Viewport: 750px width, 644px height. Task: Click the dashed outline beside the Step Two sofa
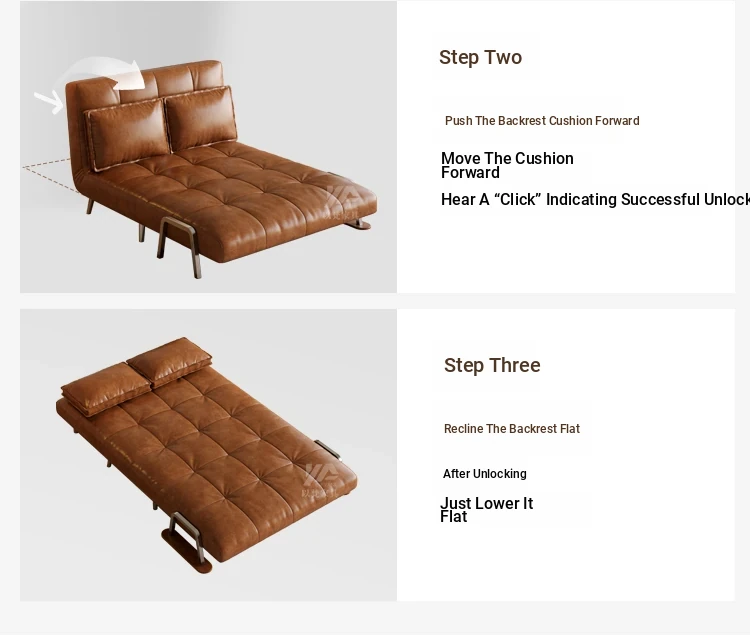(x=50, y=175)
